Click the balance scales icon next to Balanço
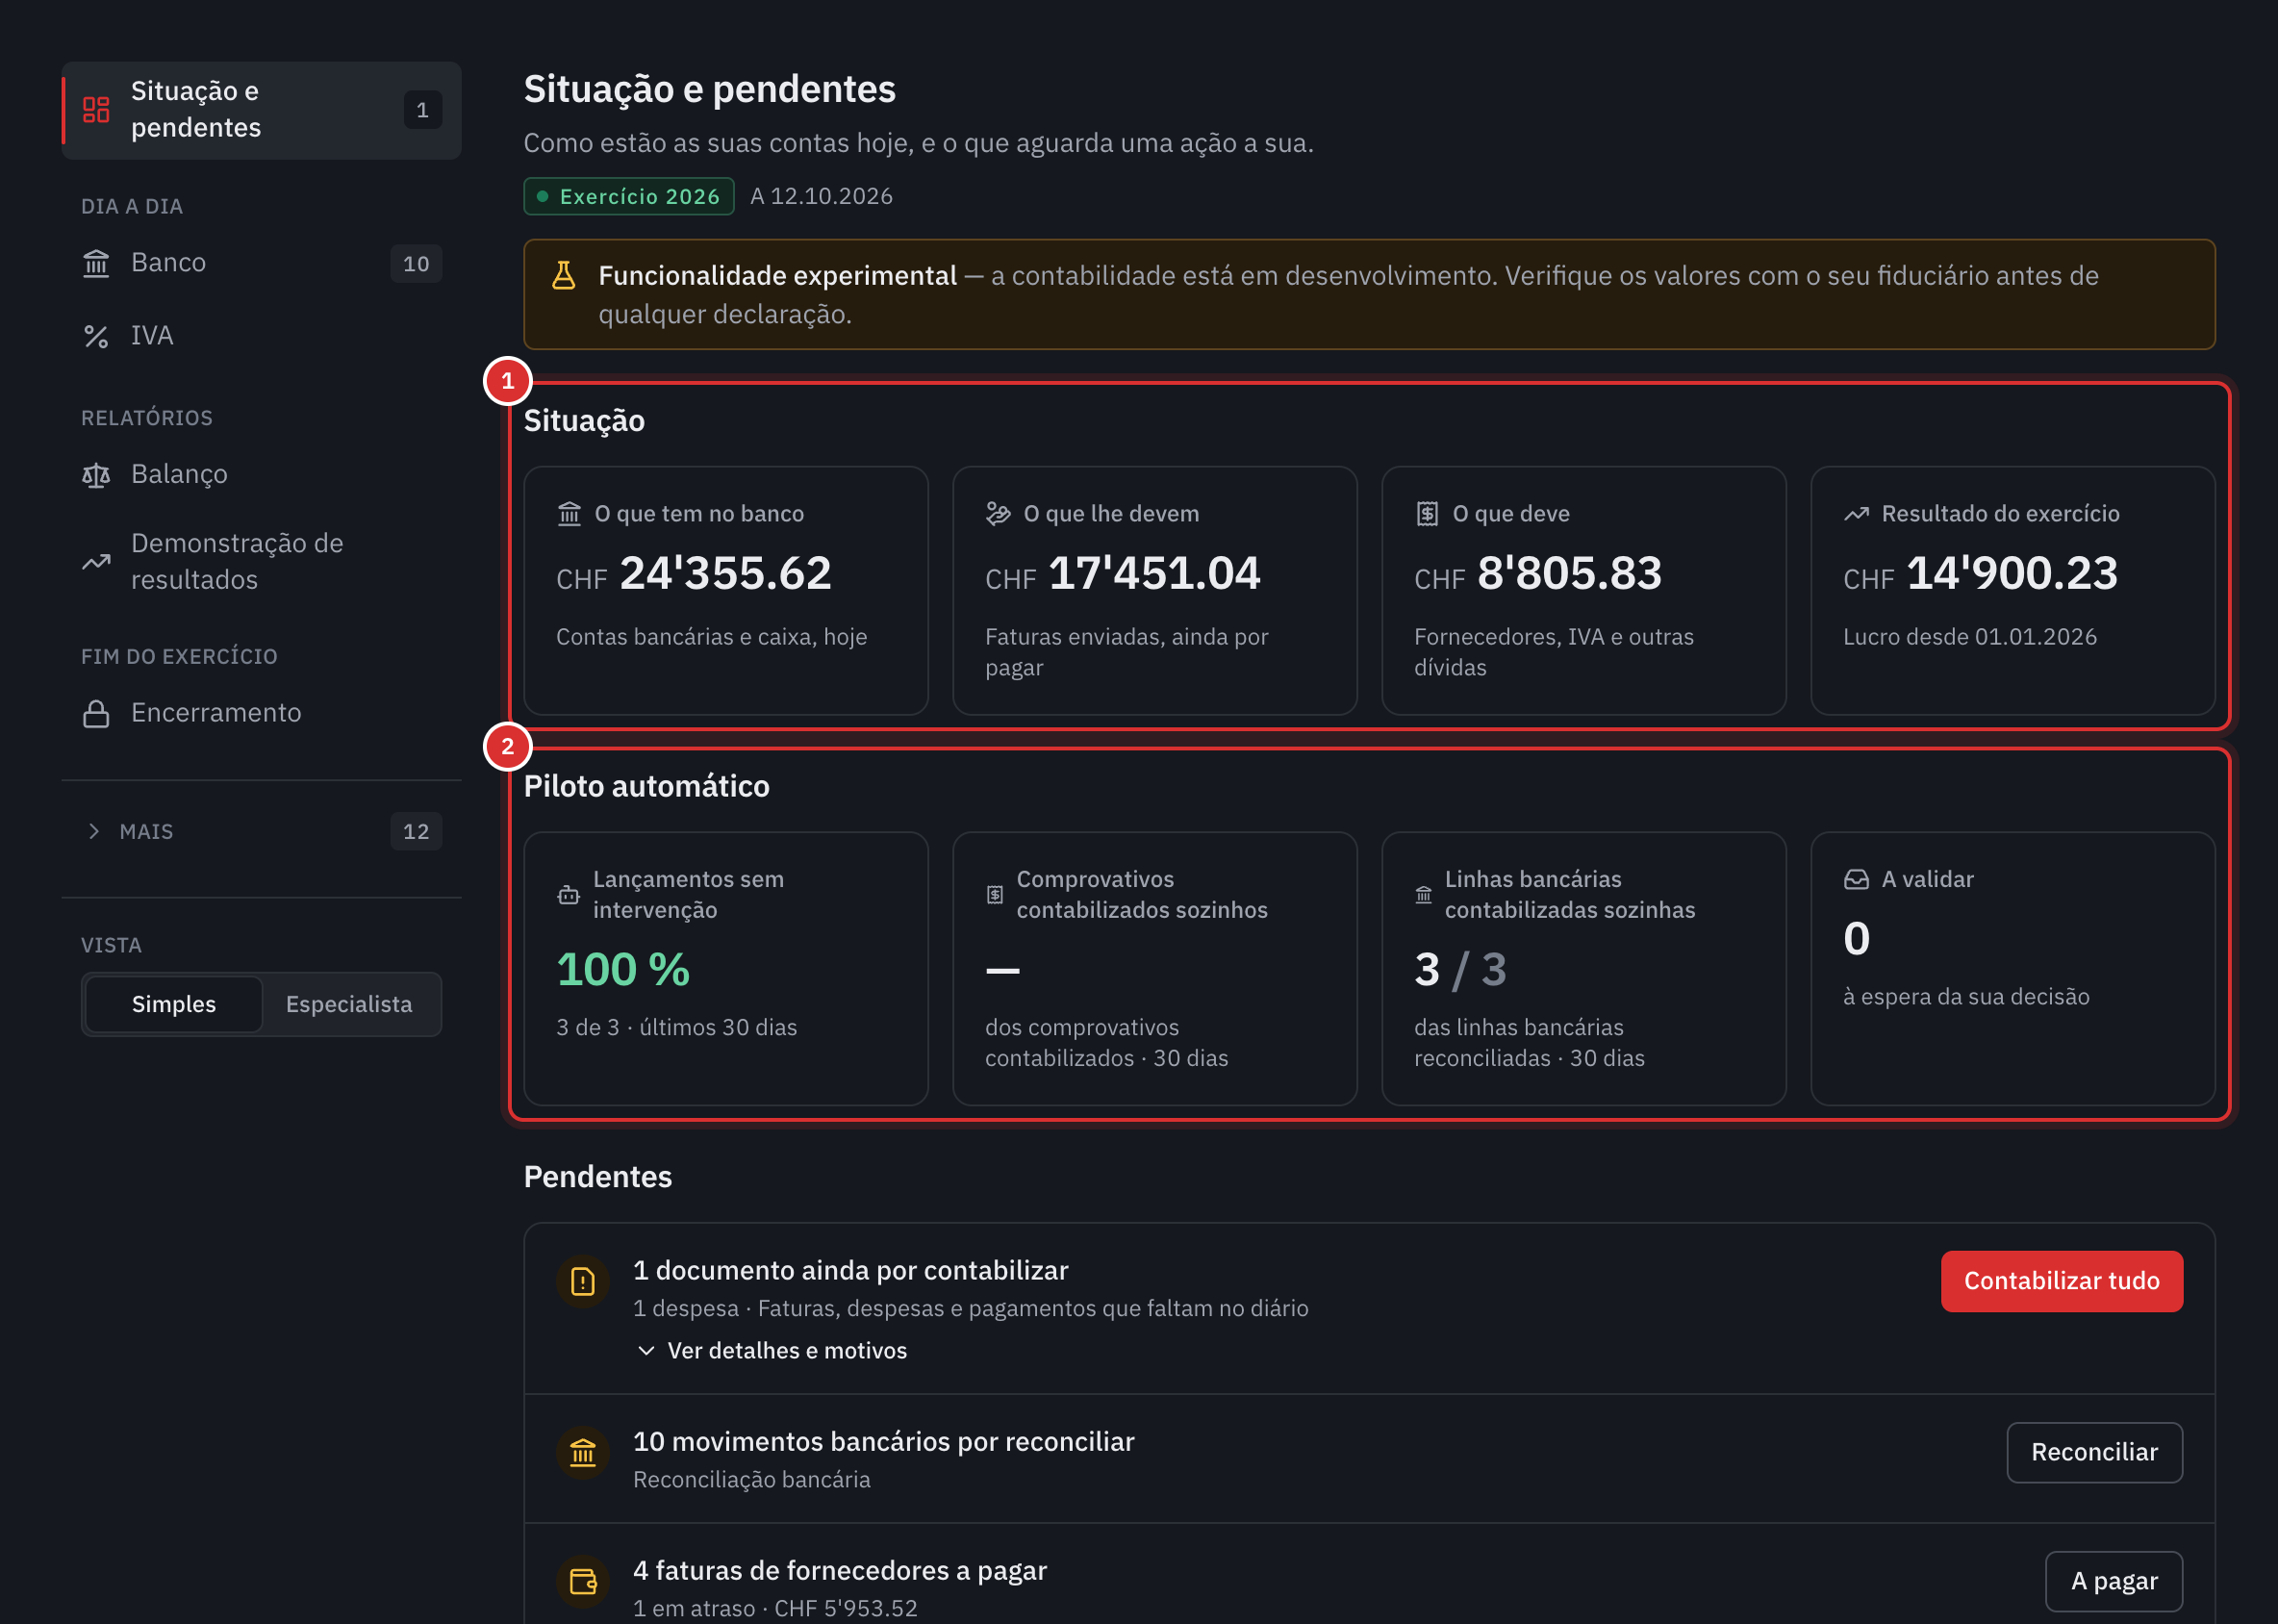Image resolution: width=2278 pixels, height=1624 pixels. 96,474
